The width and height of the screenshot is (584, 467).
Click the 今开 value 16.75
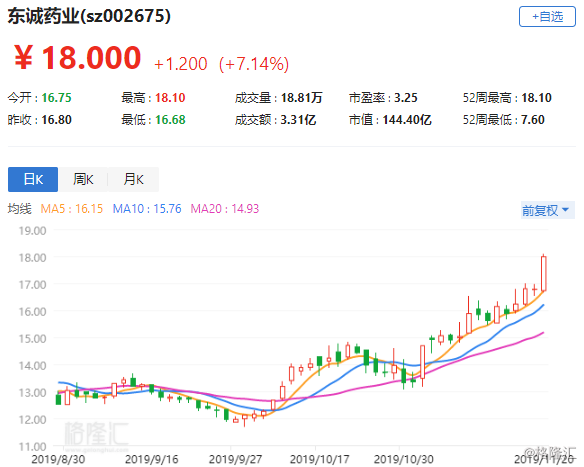point(56,98)
